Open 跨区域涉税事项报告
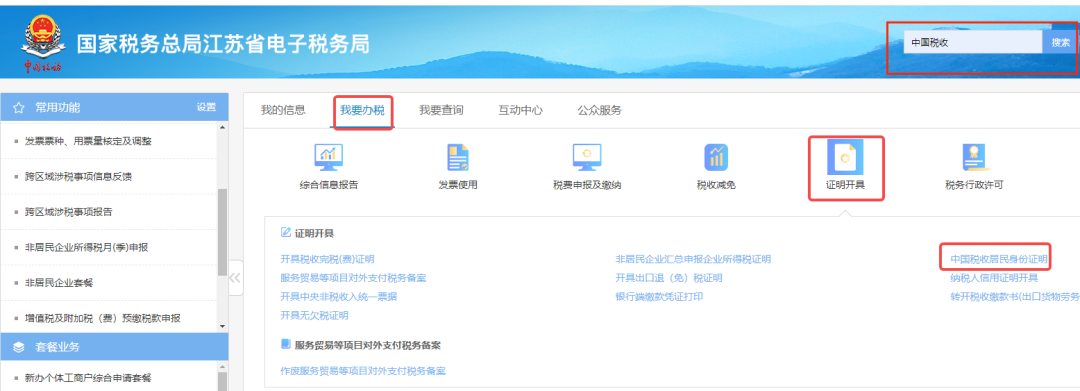This screenshot has width=1080, height=391. click(68, 212)
